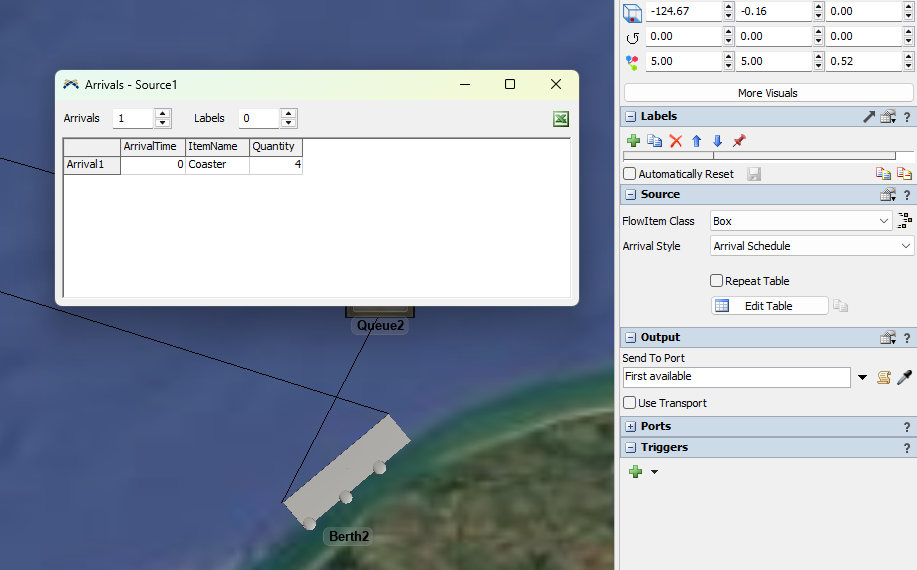Open Excel export icon in Arrivals window
The width and height of the screenshot is (917, 570).
click(x=561, y=119)
